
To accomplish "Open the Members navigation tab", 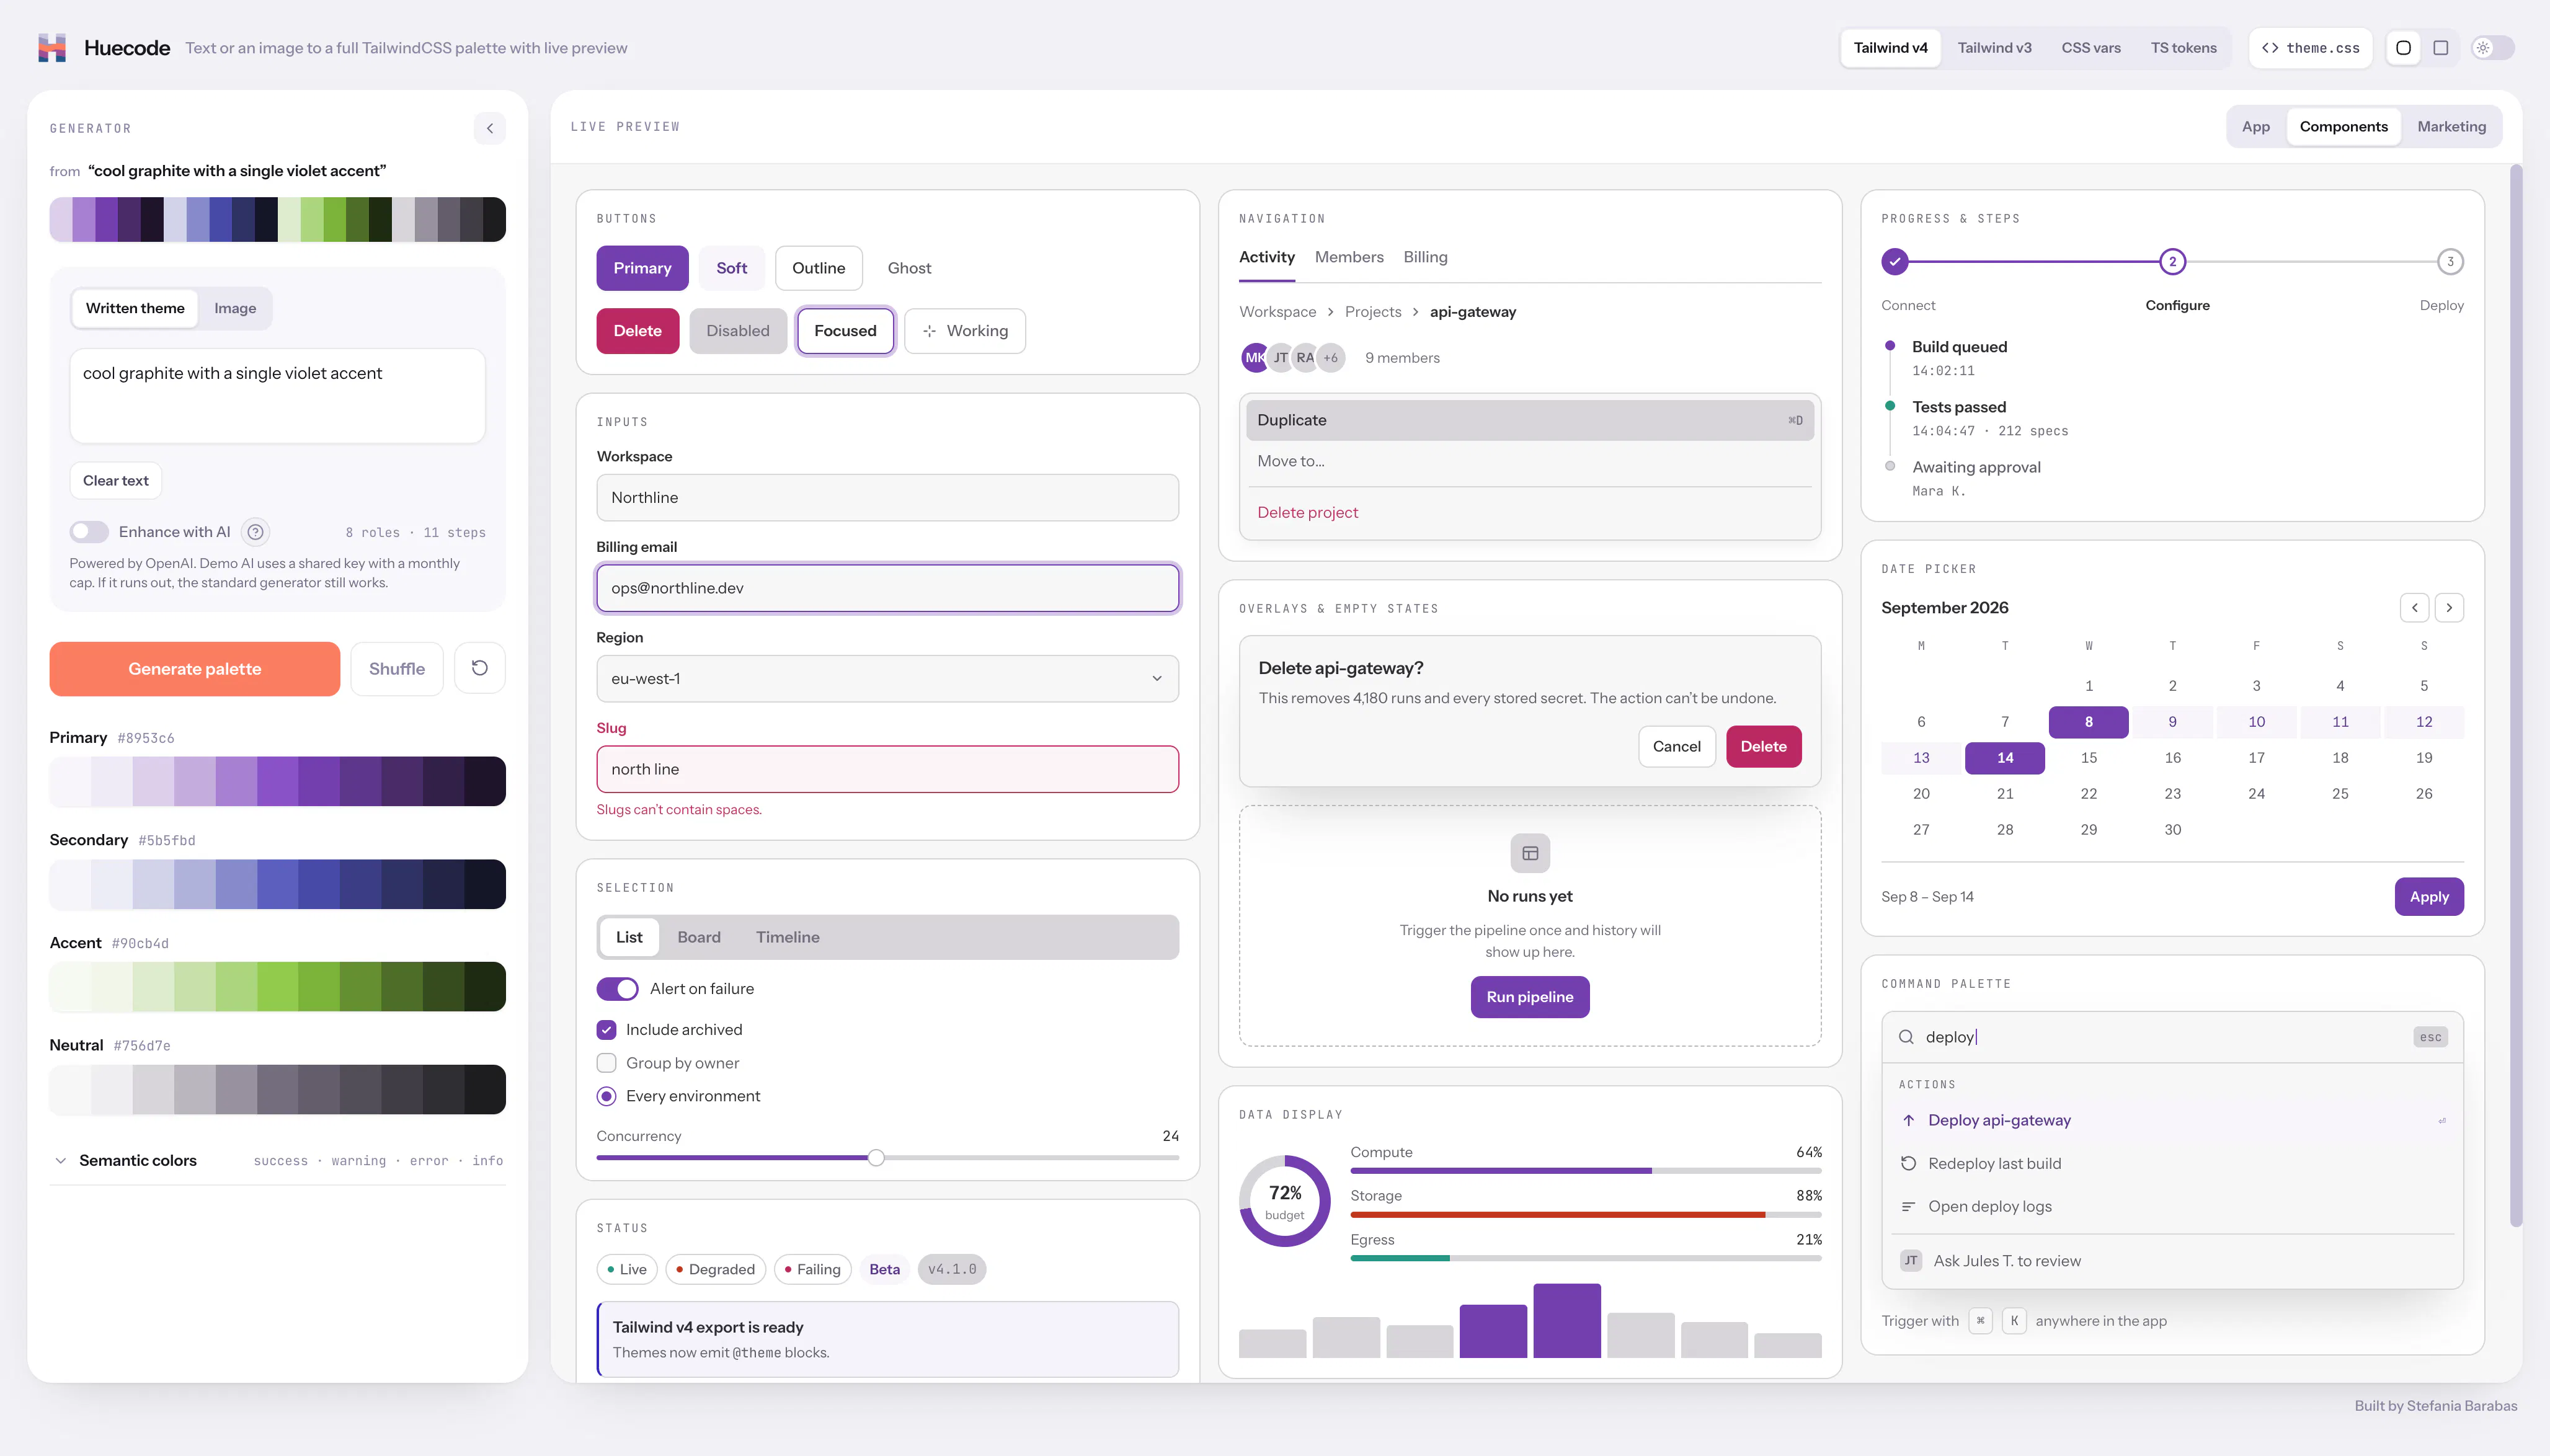I will click(1349, 257).
